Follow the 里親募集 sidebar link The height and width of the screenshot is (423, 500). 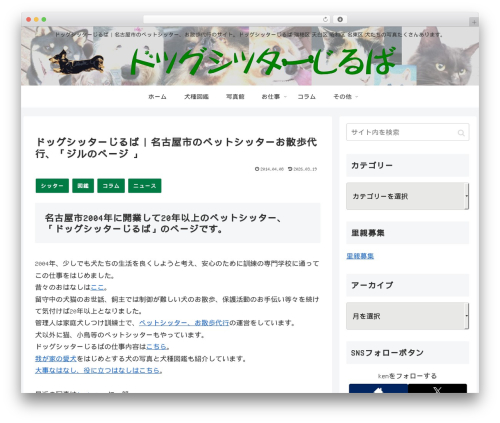pyautogui.click(x=360, y=256)
